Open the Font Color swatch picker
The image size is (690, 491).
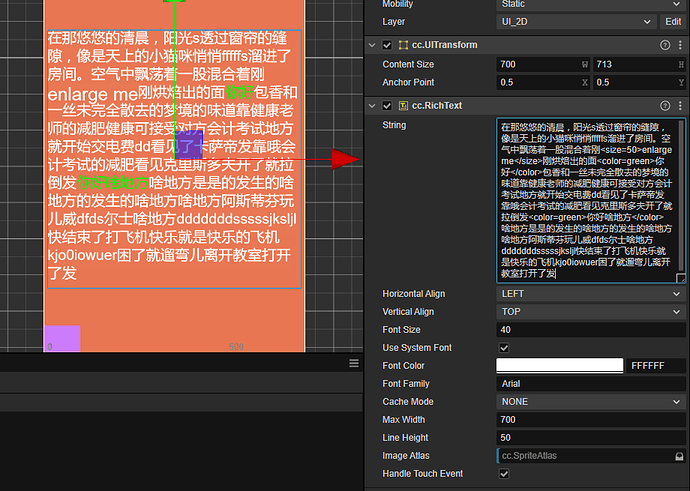tap(559, 366)
